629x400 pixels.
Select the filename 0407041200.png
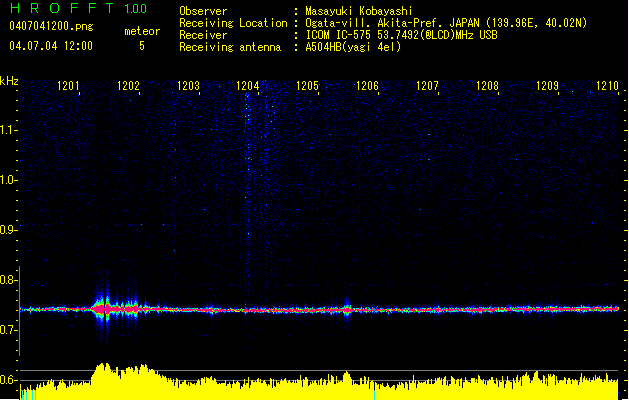(51, 26)
